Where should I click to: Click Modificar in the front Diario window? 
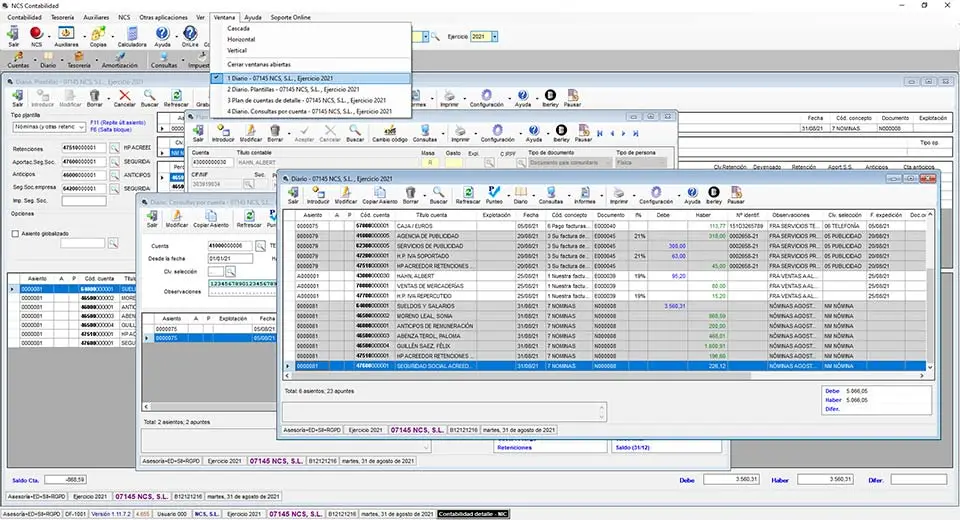tap(345, 195)
